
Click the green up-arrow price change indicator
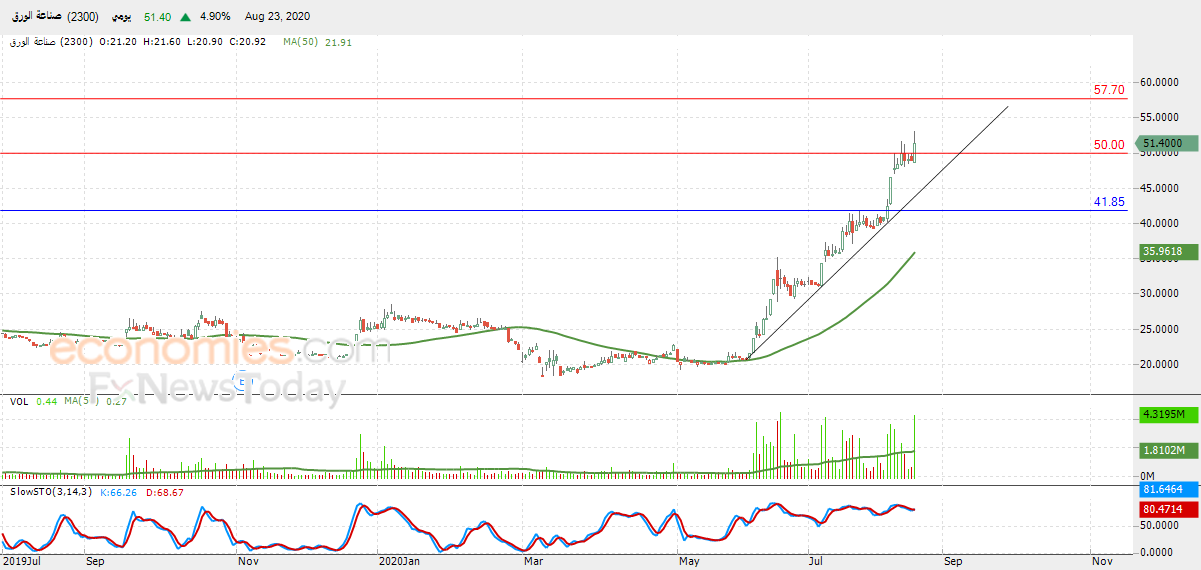click(186, 17)
